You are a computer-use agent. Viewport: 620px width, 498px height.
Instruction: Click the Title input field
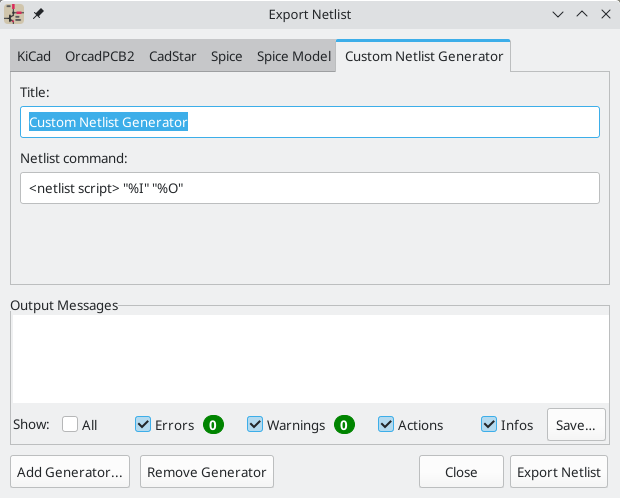coord(310,122)
